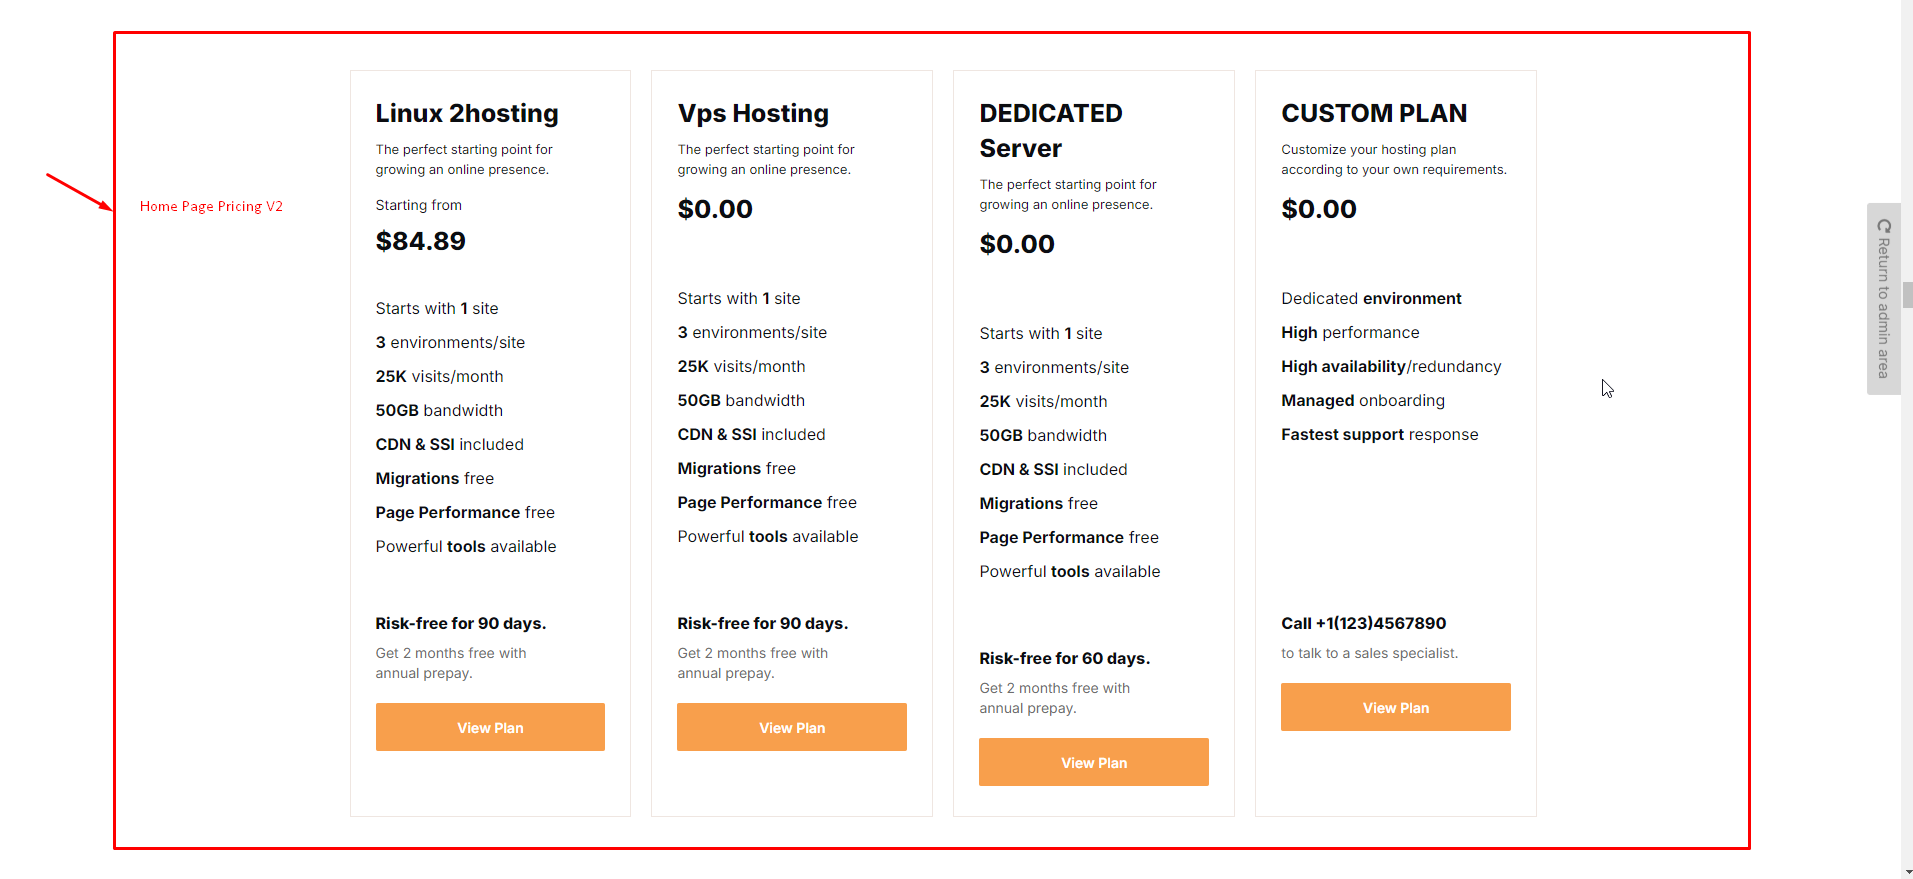Click the Dedicated environment feature line

pyautogui.click(x=1370, y=299)
